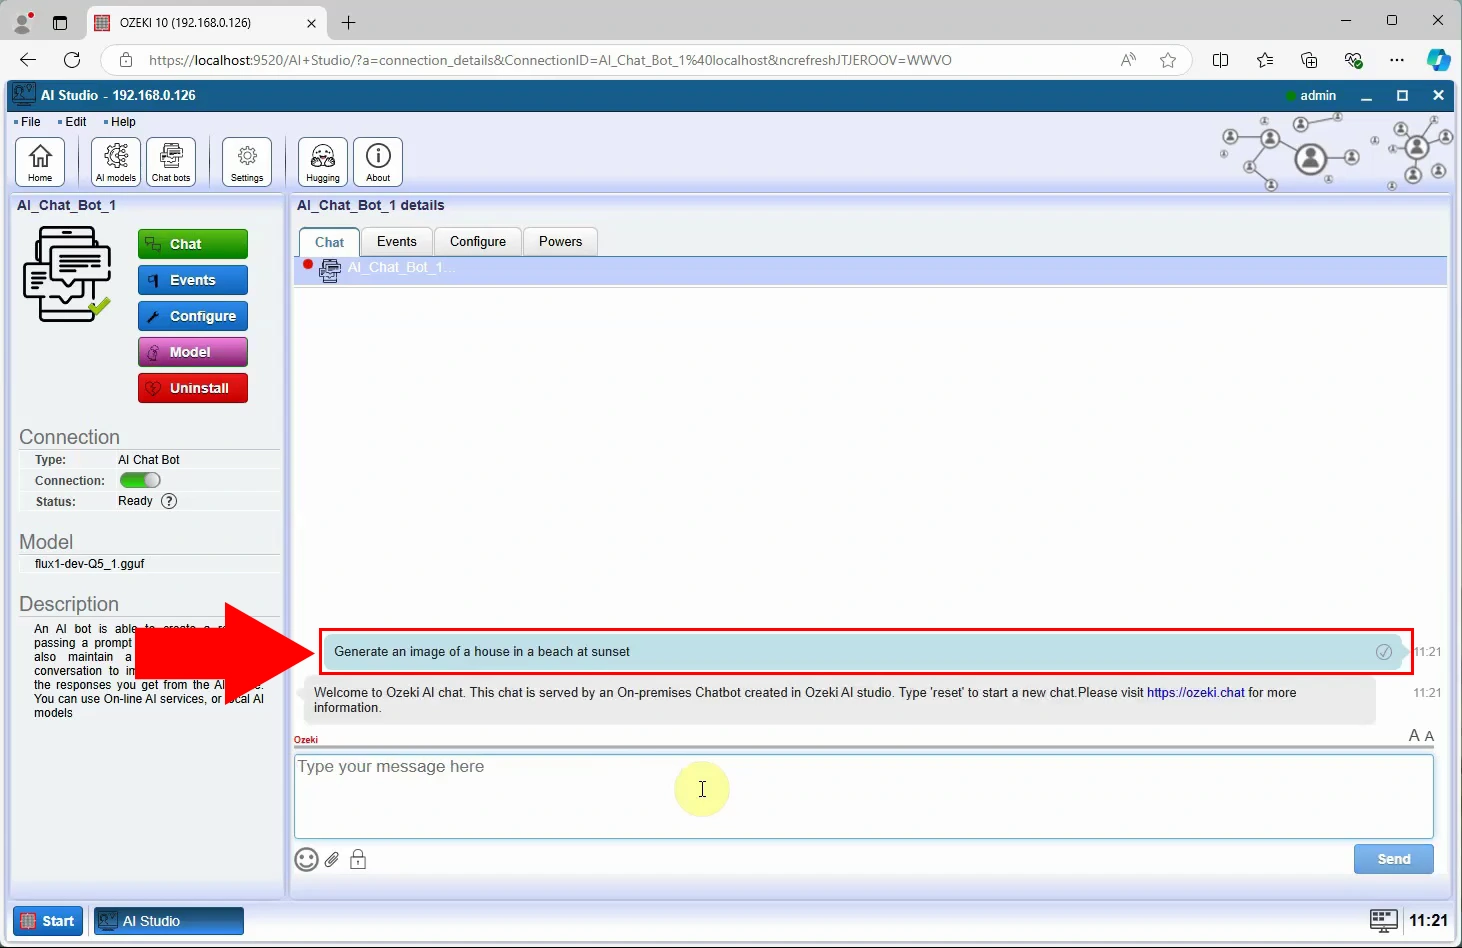The image size is (1462, 948).
Task: Click the AI_Chat_Bot_1 conversation icon in chat header
Action: tap(330, 270)
